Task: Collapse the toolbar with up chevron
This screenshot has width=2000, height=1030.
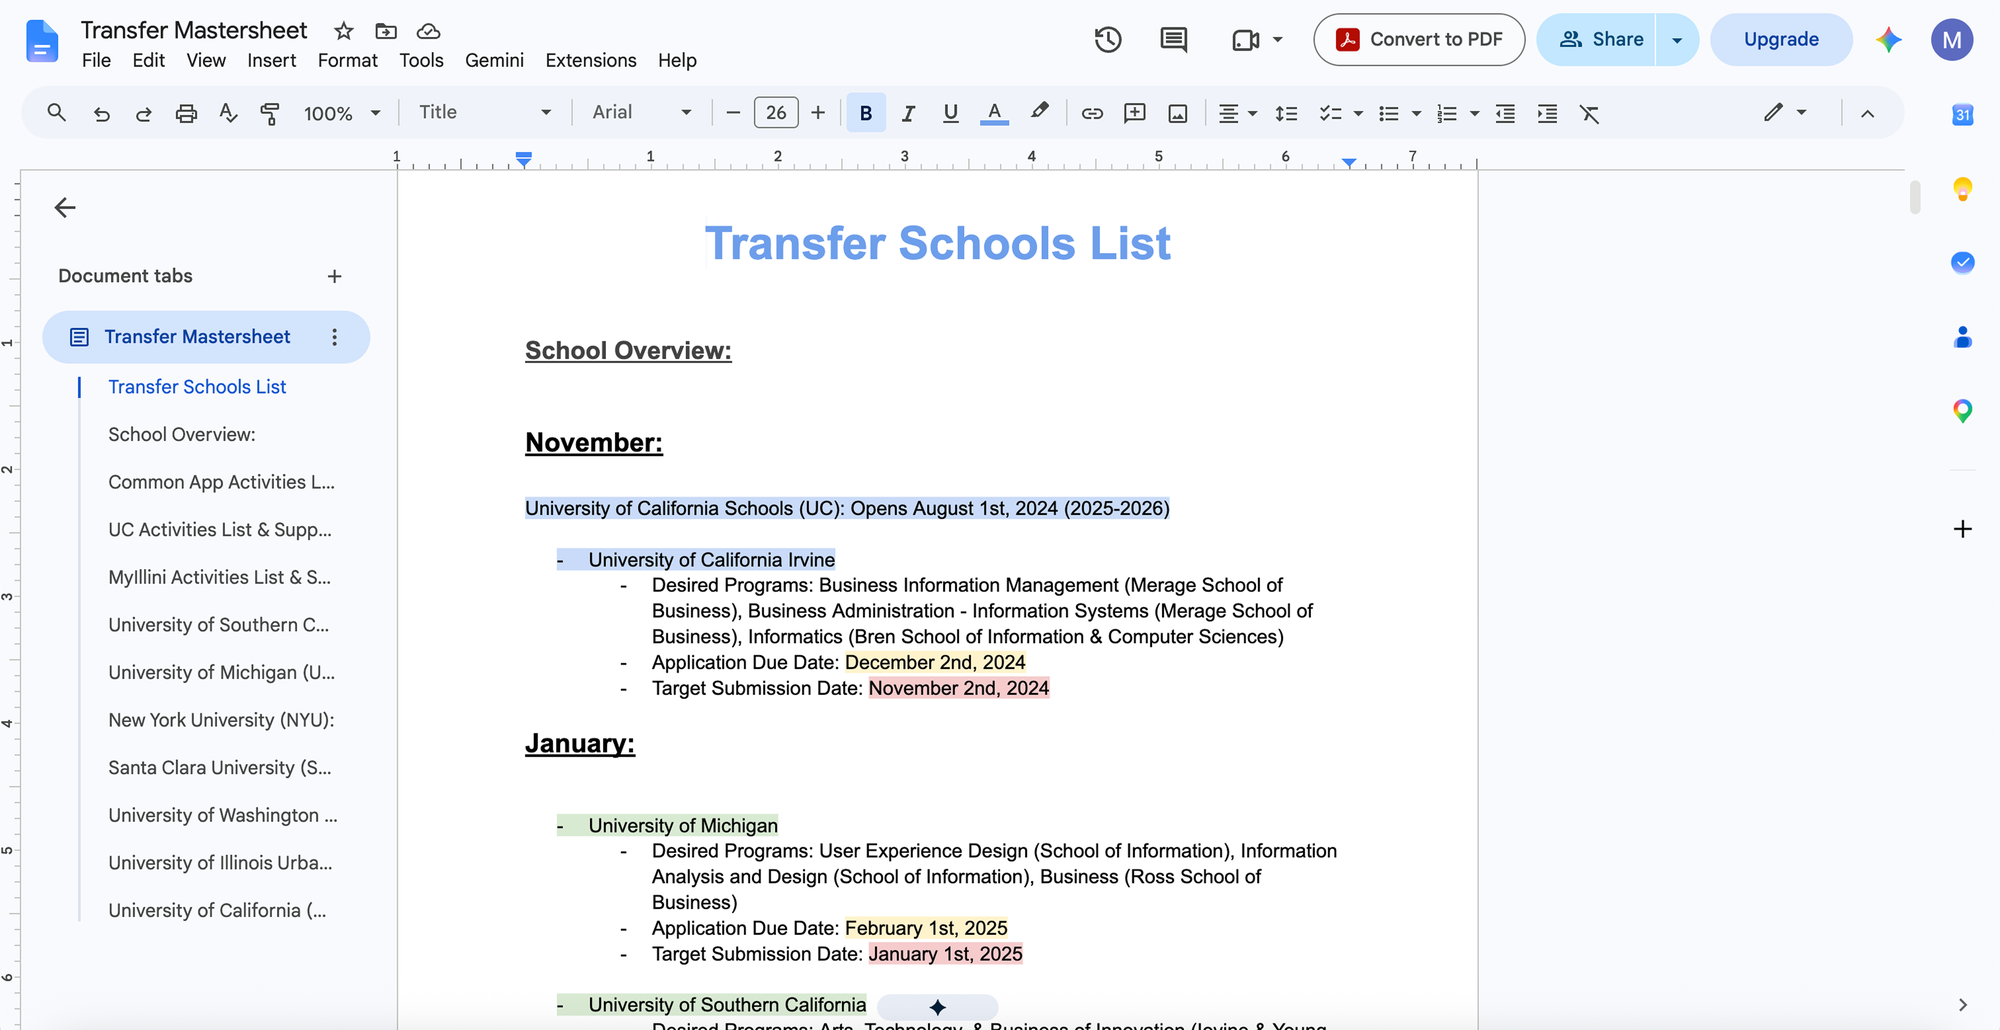Action: pyautogui.click(x=1867, y=113)
